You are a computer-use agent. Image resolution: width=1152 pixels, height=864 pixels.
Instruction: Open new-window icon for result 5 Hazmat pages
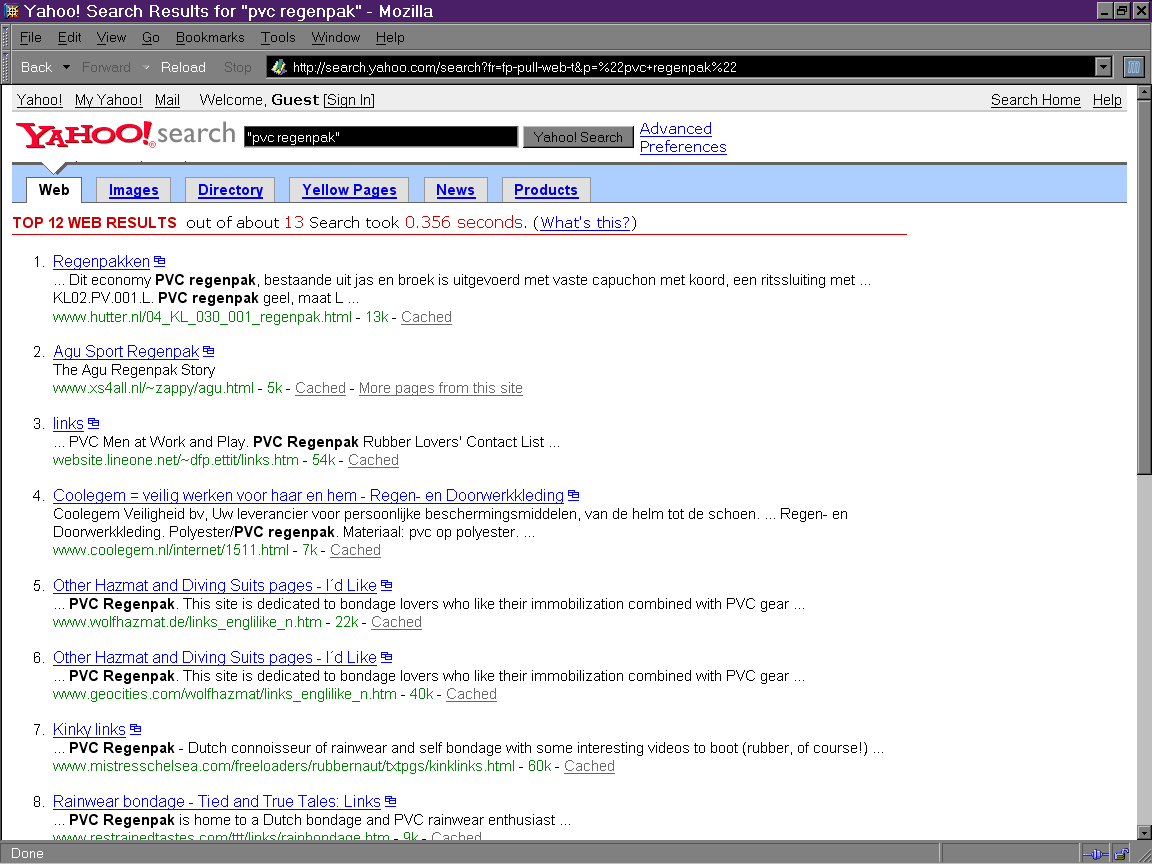[x=386, y=586]
